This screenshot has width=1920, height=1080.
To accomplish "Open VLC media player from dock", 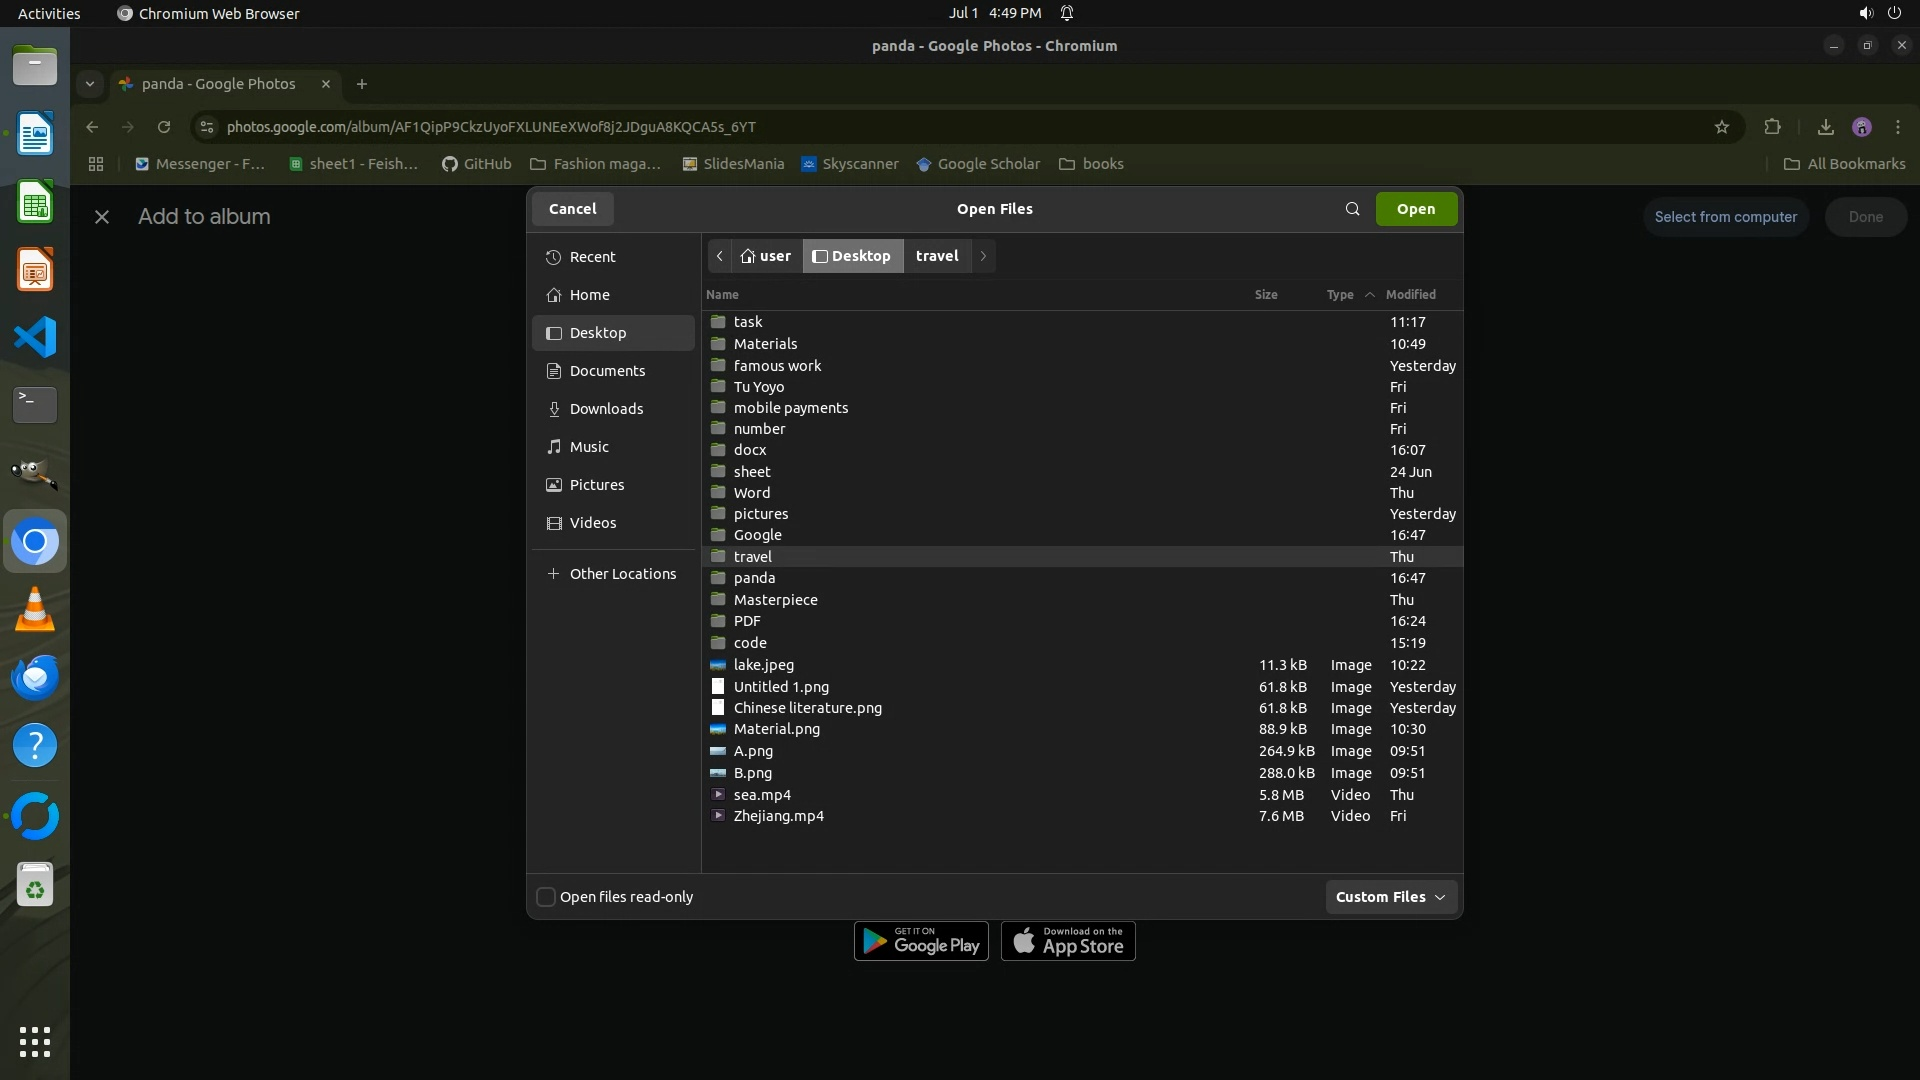I will (35, 609).
